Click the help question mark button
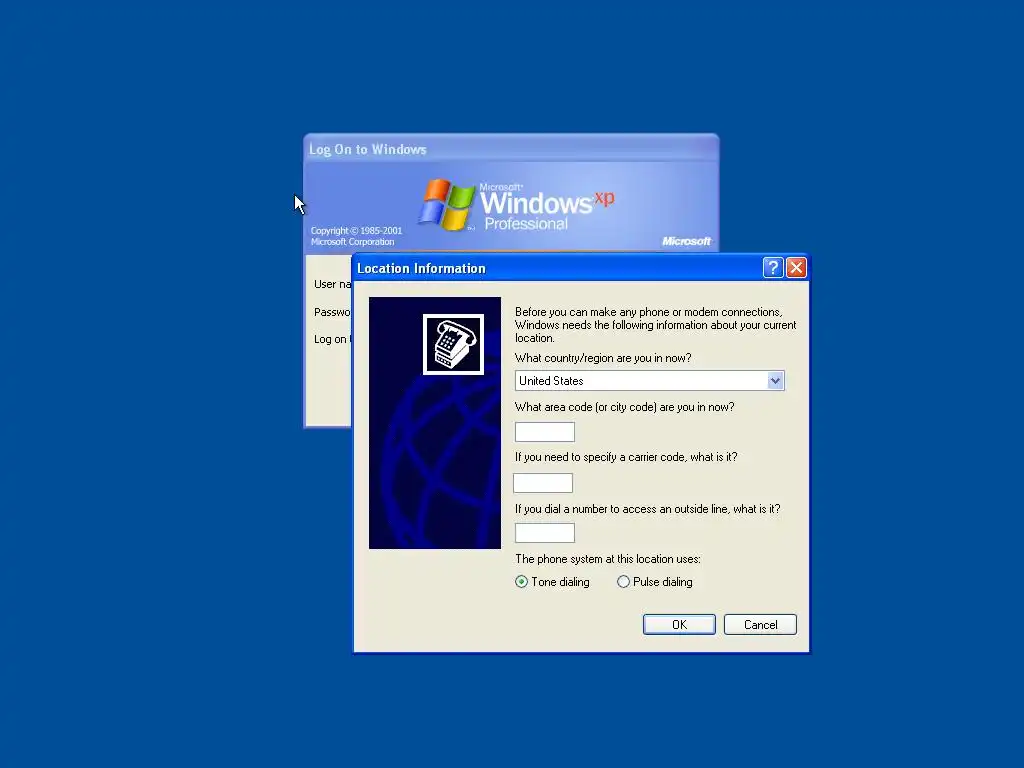 coord(773,268)
